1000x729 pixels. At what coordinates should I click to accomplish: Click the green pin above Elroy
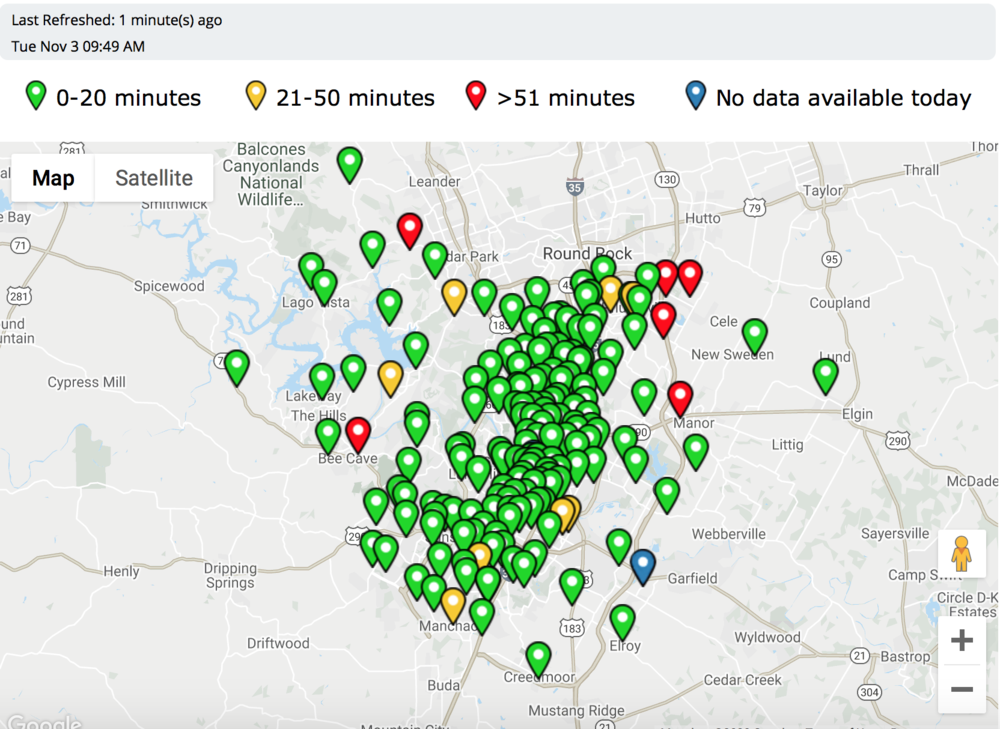point(622,620)
